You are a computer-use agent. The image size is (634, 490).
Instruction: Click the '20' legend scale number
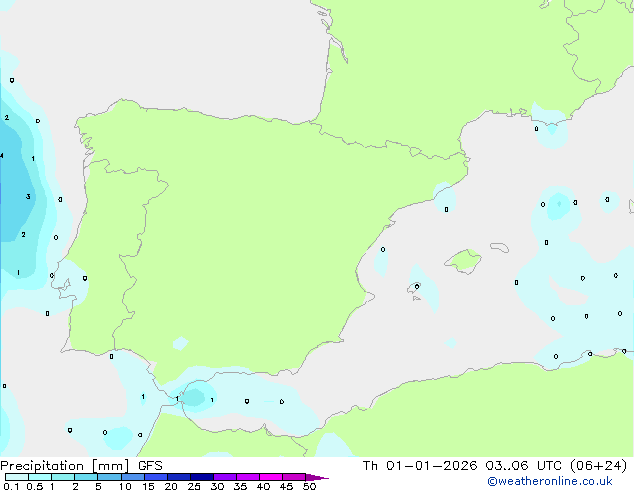coord(171,486)
